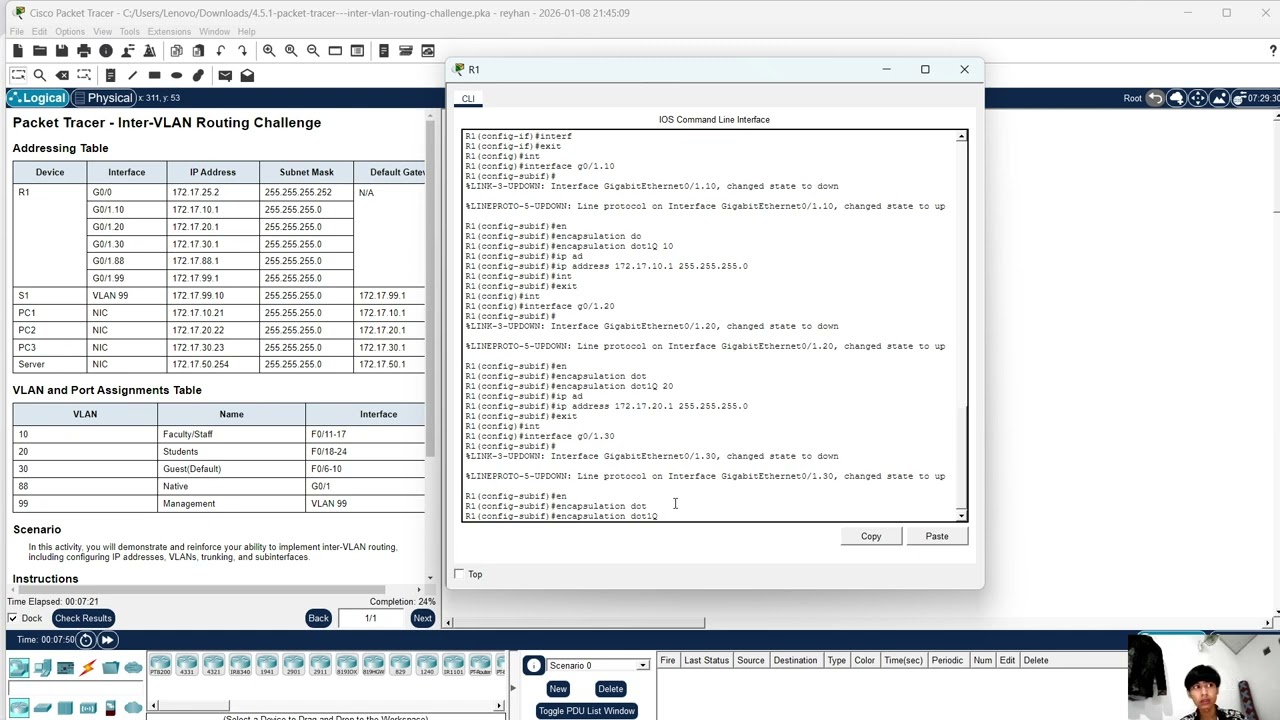Image resolution: width=1280 pixels, height=720 pixels.
Task: Reset simulation time power cycle icon
Action: point(85,640)
